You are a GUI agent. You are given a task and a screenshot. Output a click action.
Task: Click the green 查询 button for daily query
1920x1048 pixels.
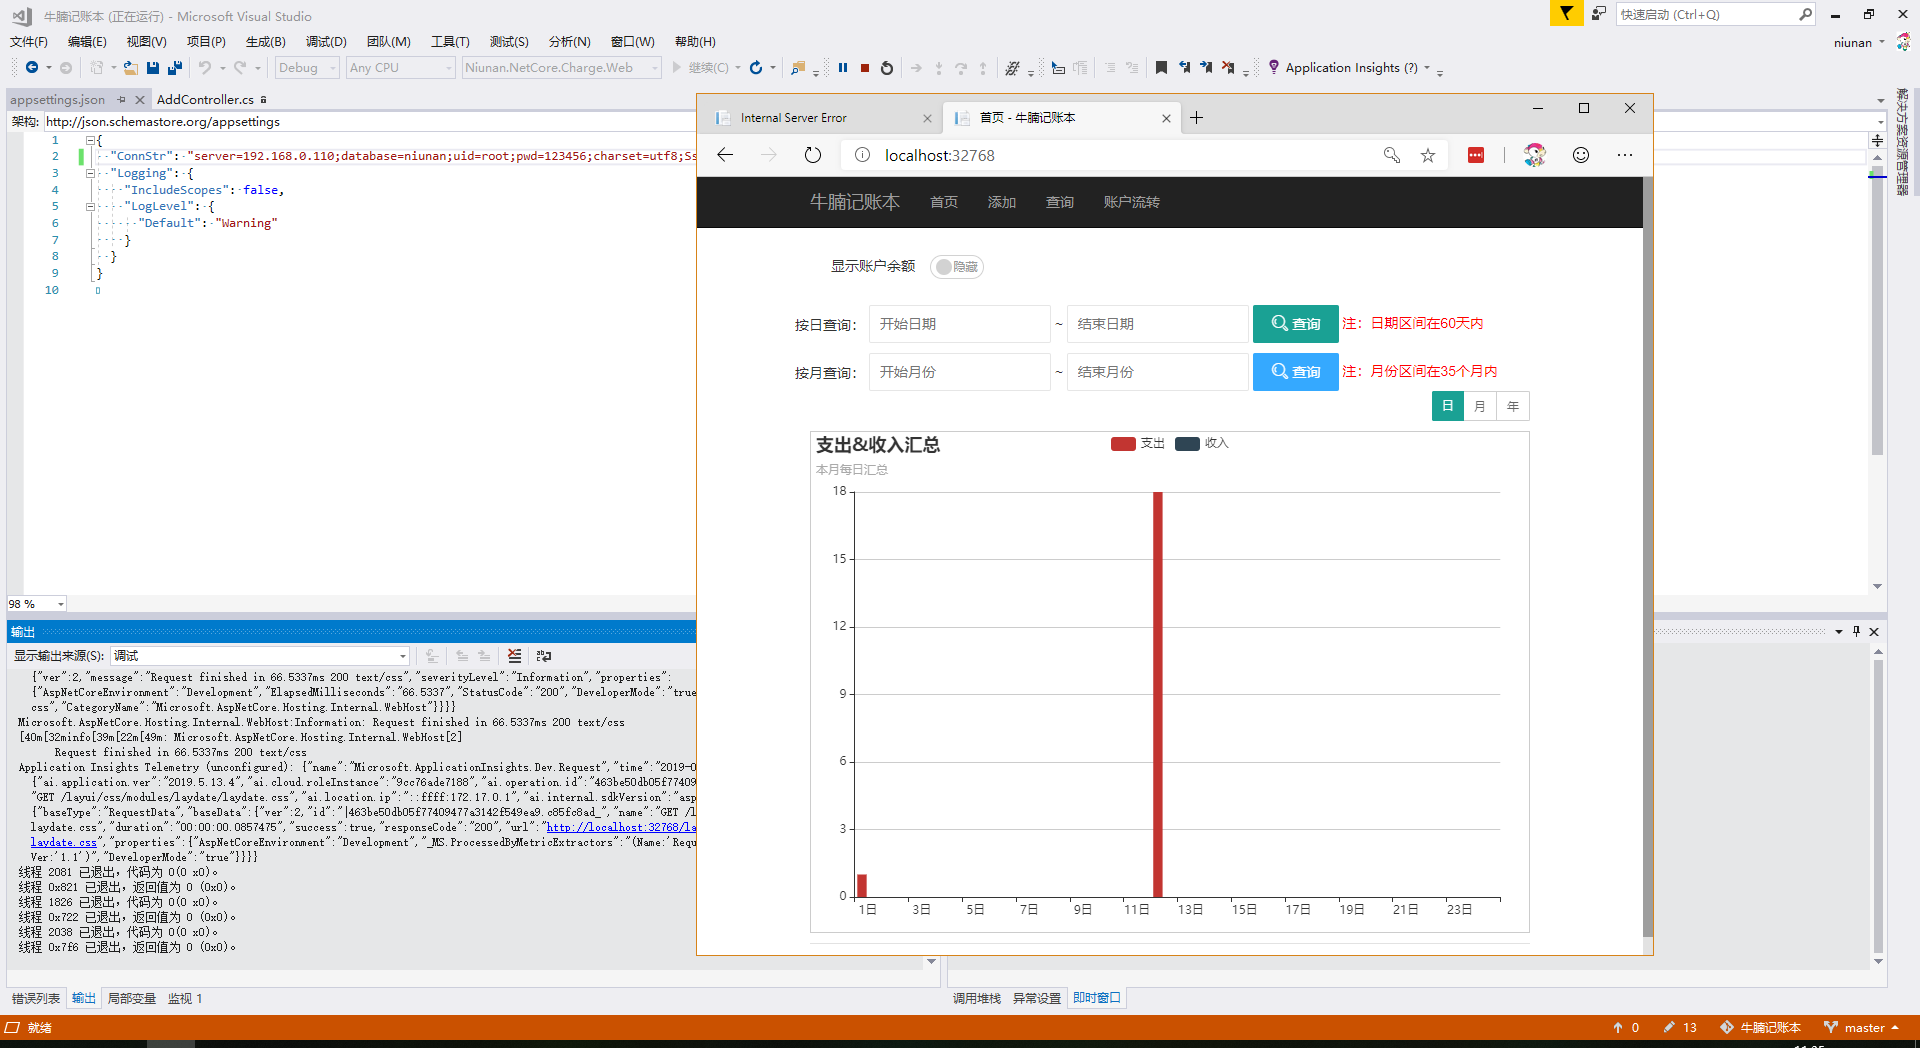point(1296,324)
